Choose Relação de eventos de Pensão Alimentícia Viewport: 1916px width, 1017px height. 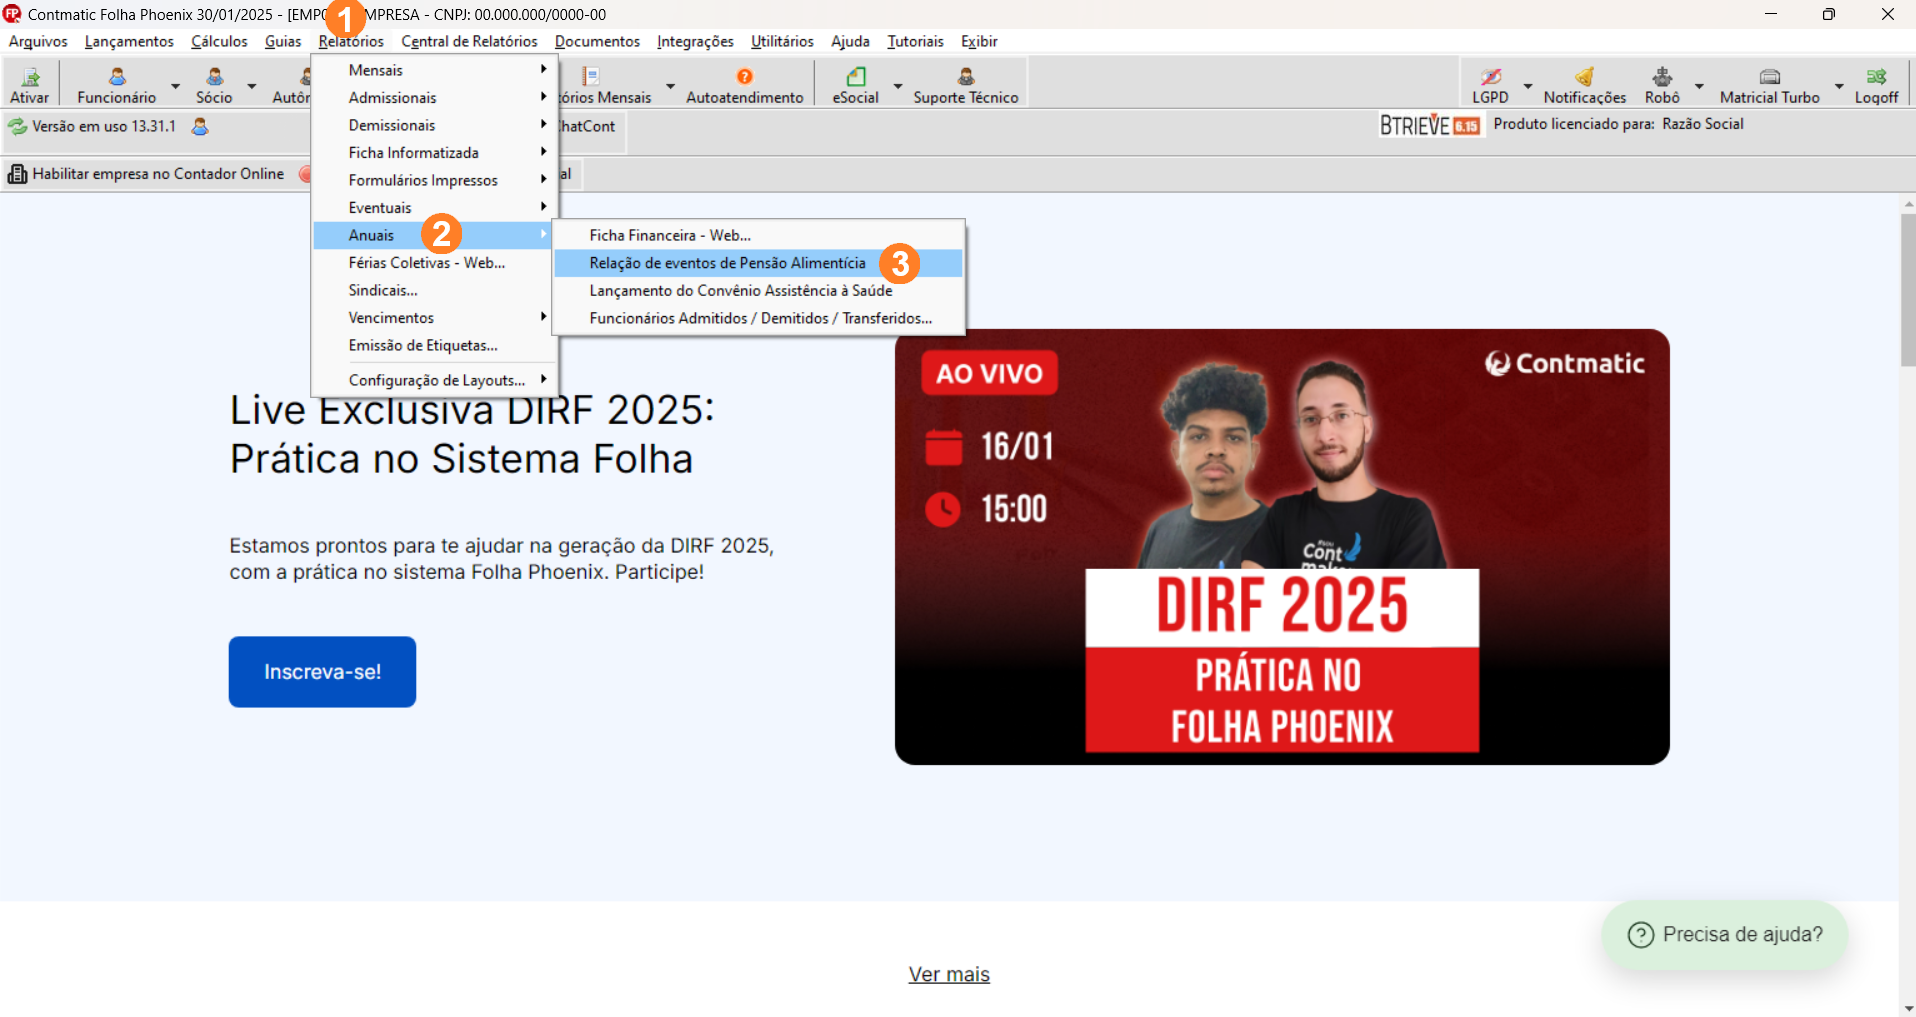tap(759, 263)
